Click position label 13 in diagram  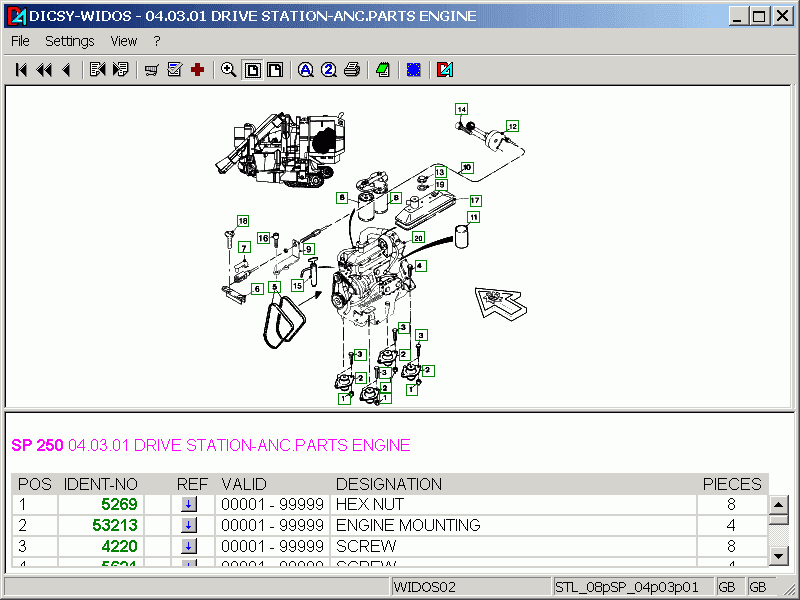click(x=440, y=172)
